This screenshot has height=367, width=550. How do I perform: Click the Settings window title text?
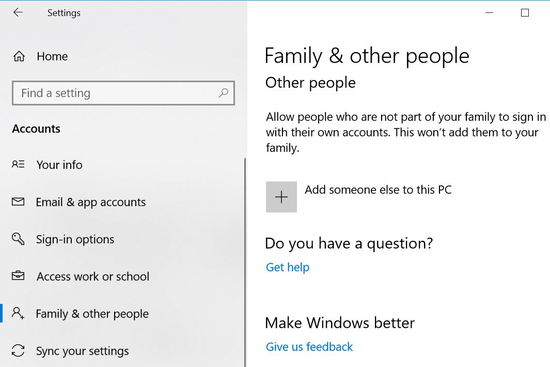point(64,13)
